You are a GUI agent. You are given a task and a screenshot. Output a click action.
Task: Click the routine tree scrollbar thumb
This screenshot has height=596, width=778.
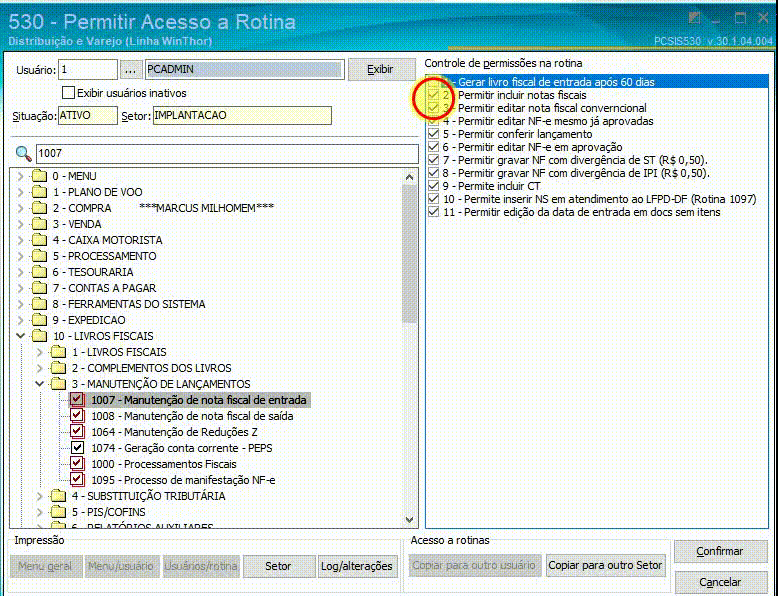[x=409, y=254]
